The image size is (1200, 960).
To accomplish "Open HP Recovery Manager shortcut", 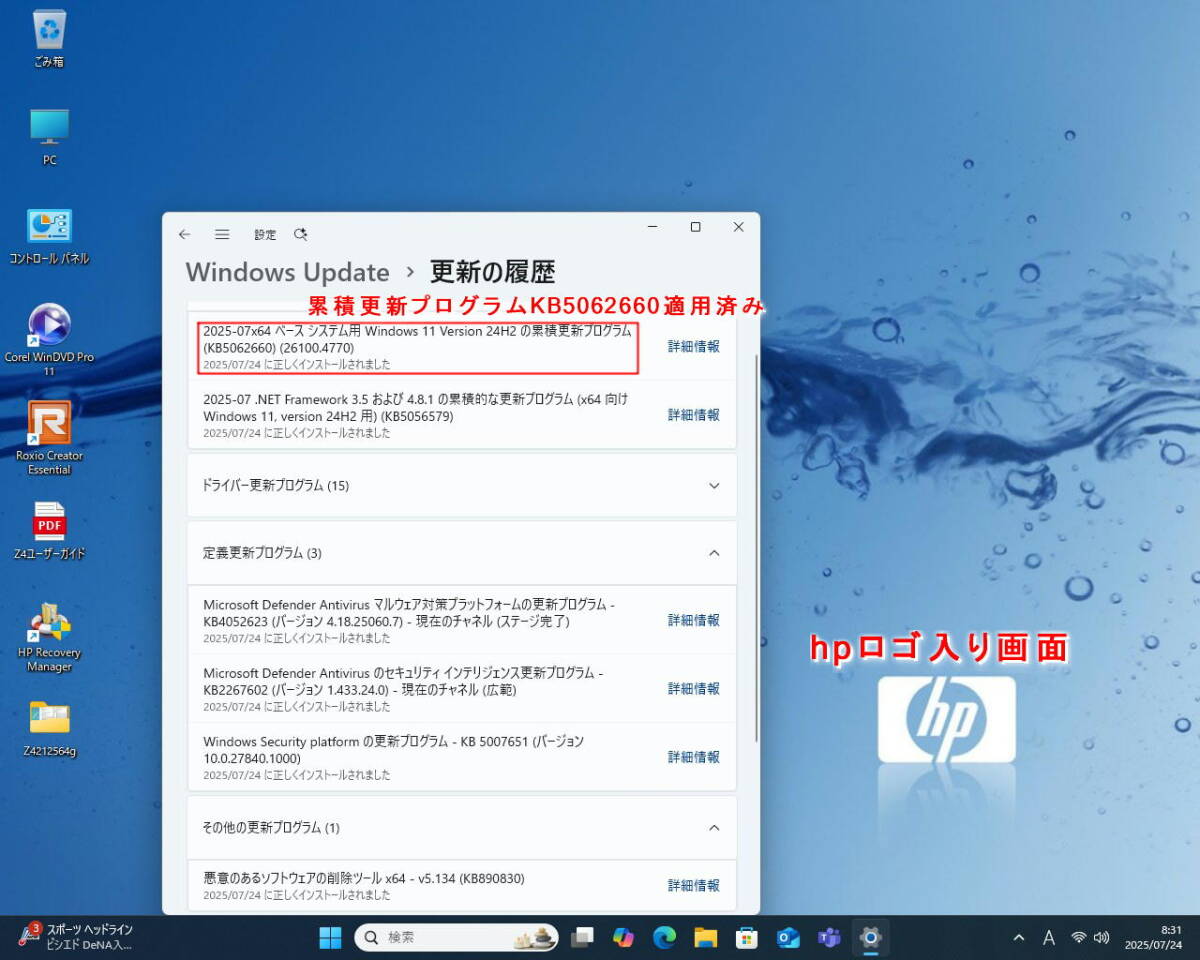I will [x=49, y=637].
